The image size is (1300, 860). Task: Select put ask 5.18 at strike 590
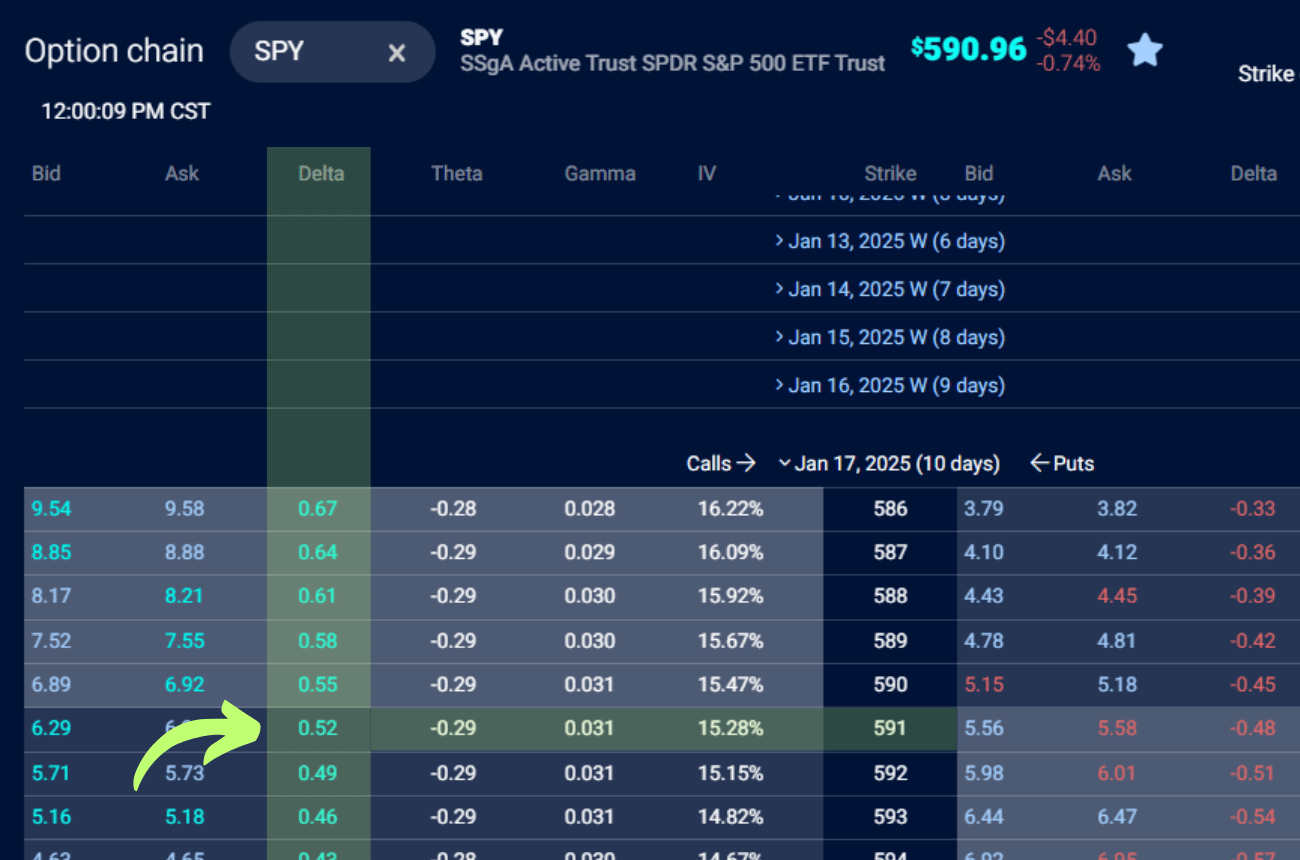click(x=1117, y=684)
